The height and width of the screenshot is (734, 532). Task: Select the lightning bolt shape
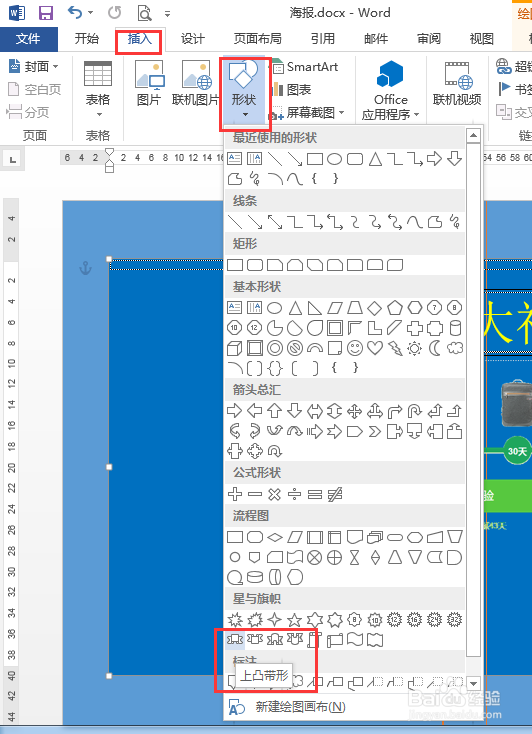[395, 348]
